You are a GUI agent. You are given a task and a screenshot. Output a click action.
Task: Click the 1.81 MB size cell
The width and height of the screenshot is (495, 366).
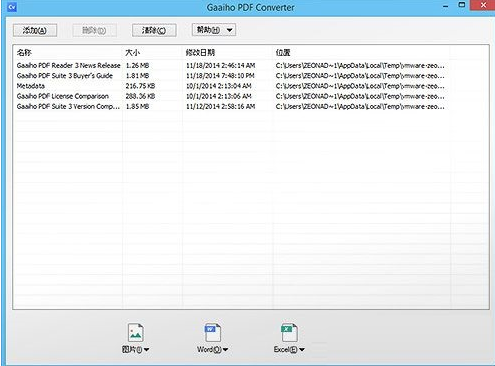click(137, 76)
